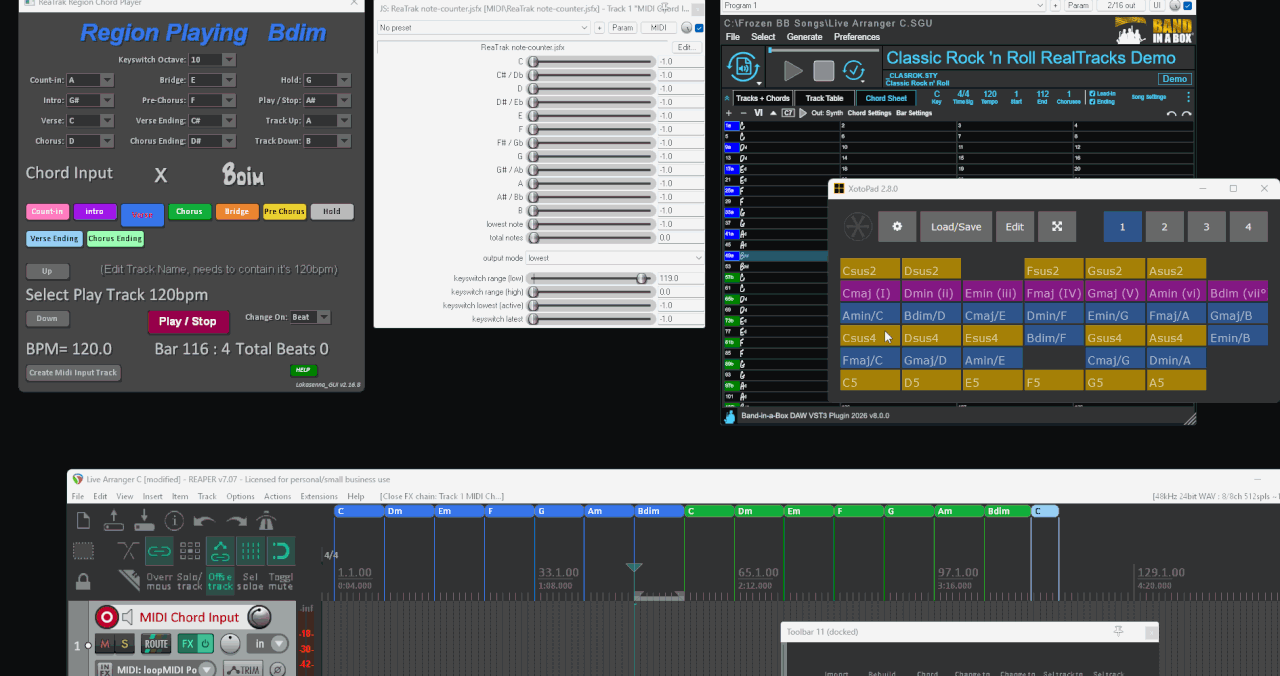1280x676 pixels.
Task: Toggle the Band-in-a-Box plugin bypass checkbox
Action: 1187,6
